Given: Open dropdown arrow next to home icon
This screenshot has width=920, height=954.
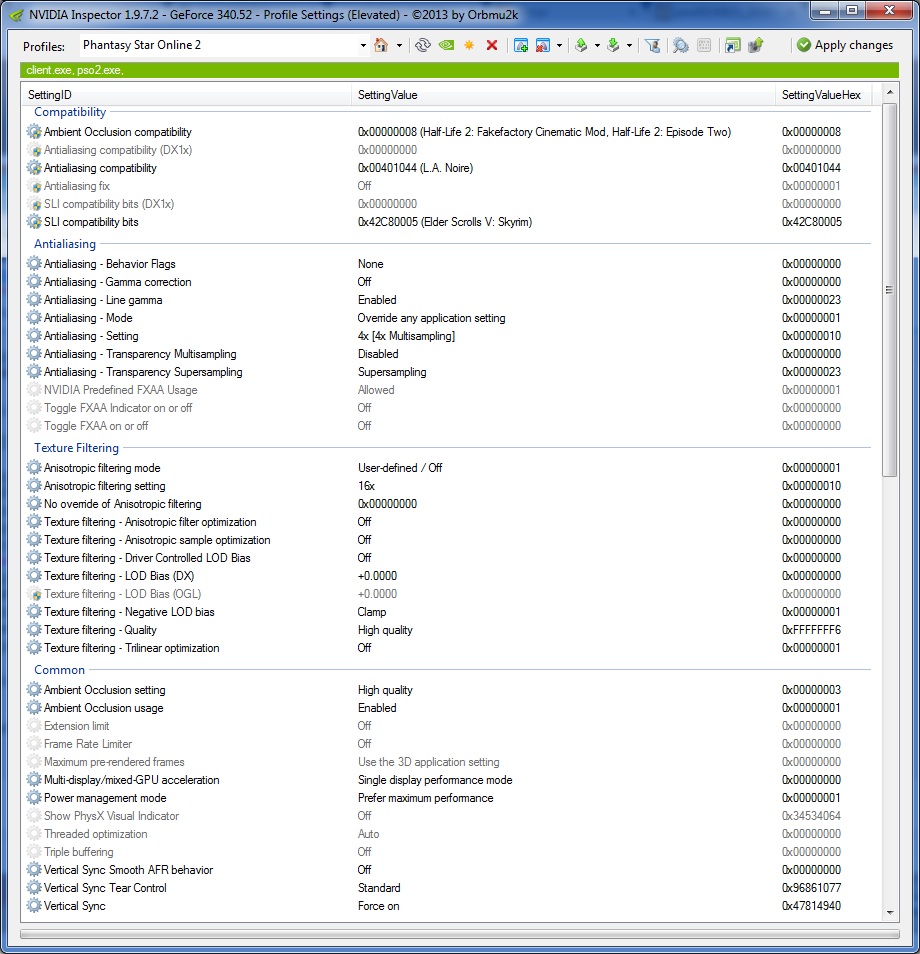Looking at the screenshot, I should 399,46.
